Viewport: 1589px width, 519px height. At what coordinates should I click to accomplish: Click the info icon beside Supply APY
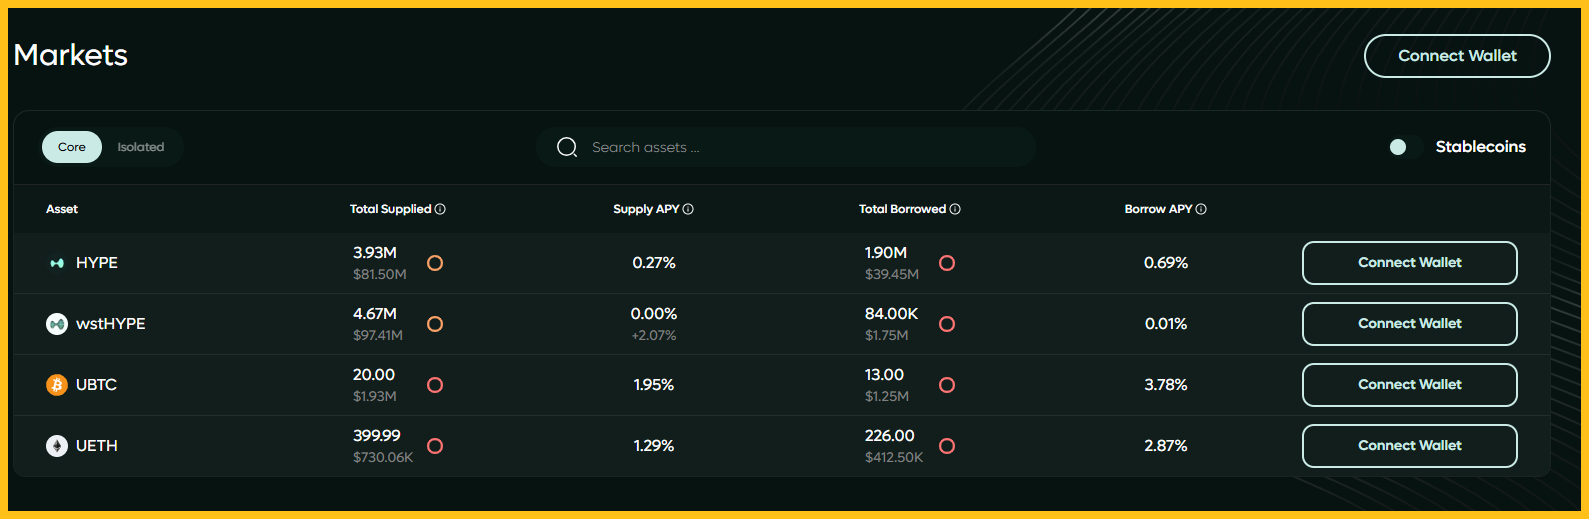point(688,209)
